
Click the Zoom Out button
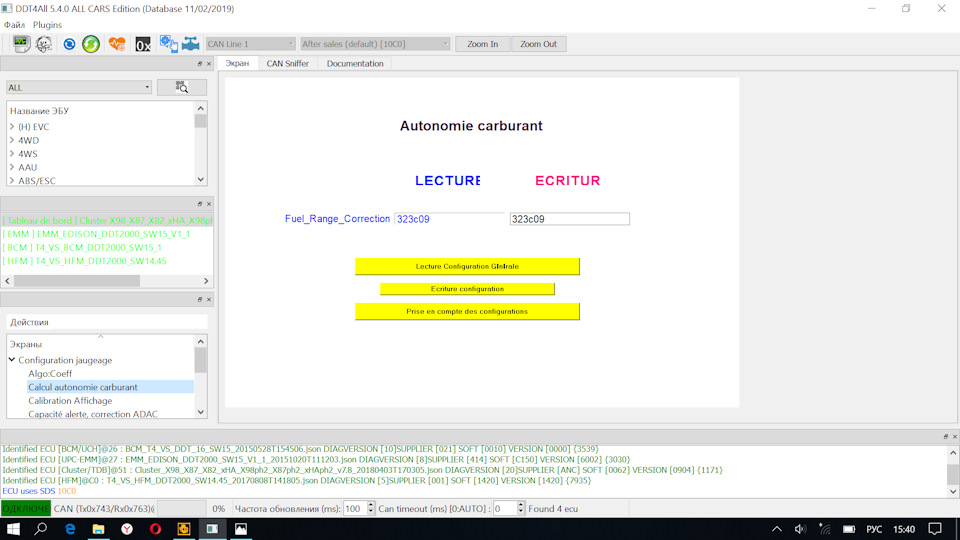[x=538, y=44]
